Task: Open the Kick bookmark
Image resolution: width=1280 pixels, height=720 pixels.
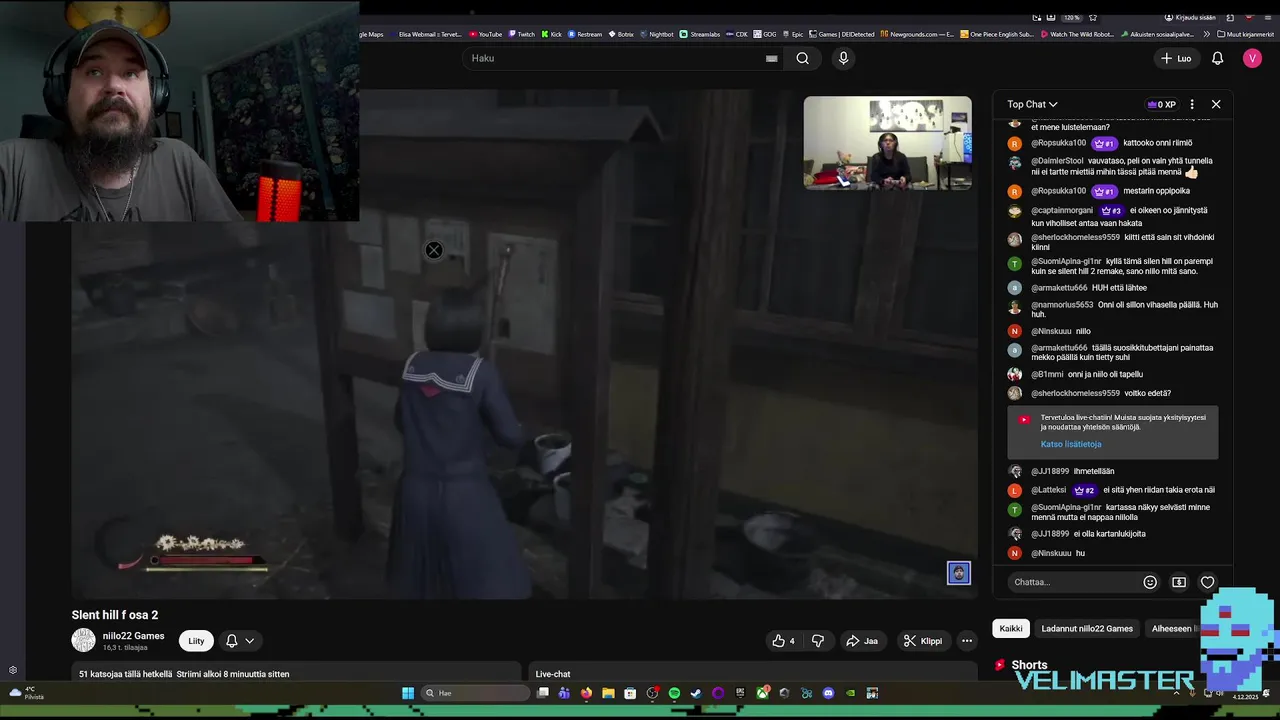Action: (x=552, y=34)
